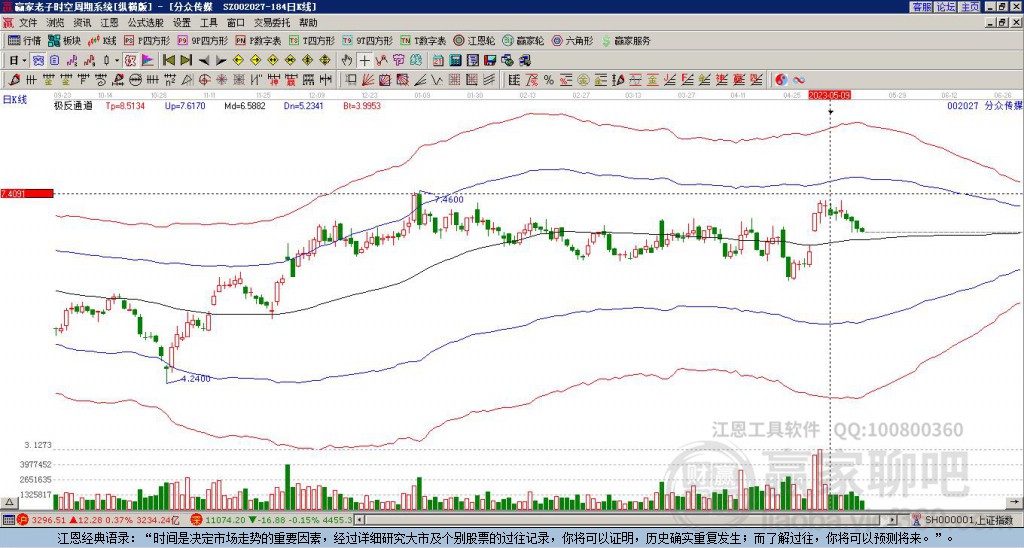The width and height of the screenshot is (1024, 548).
Task: Toggle the crosshair cursor tool
Action: (x=364, y=60)
